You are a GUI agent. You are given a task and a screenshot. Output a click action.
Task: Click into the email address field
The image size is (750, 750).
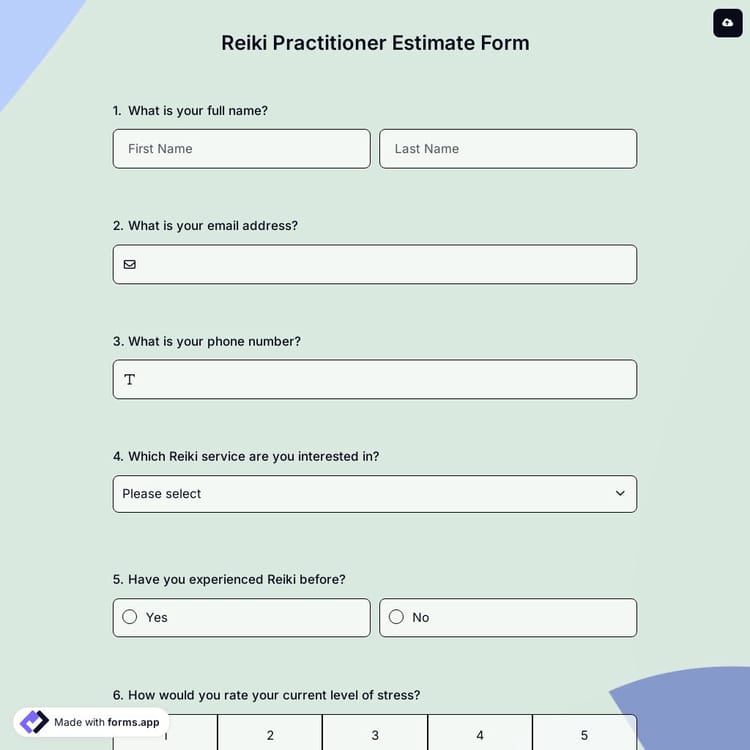(385, 265)
